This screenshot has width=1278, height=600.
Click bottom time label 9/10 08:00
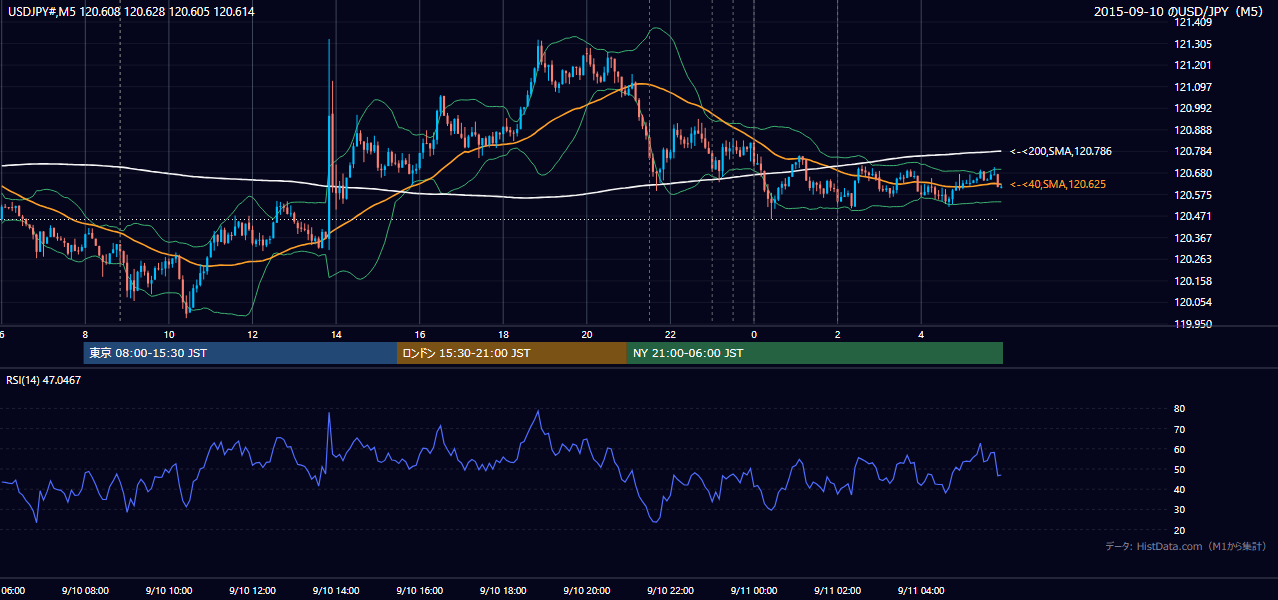(84, 591)
